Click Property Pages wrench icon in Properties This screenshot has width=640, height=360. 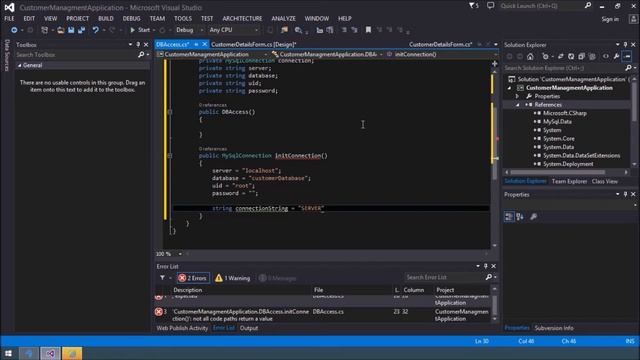tap(533, 217)
